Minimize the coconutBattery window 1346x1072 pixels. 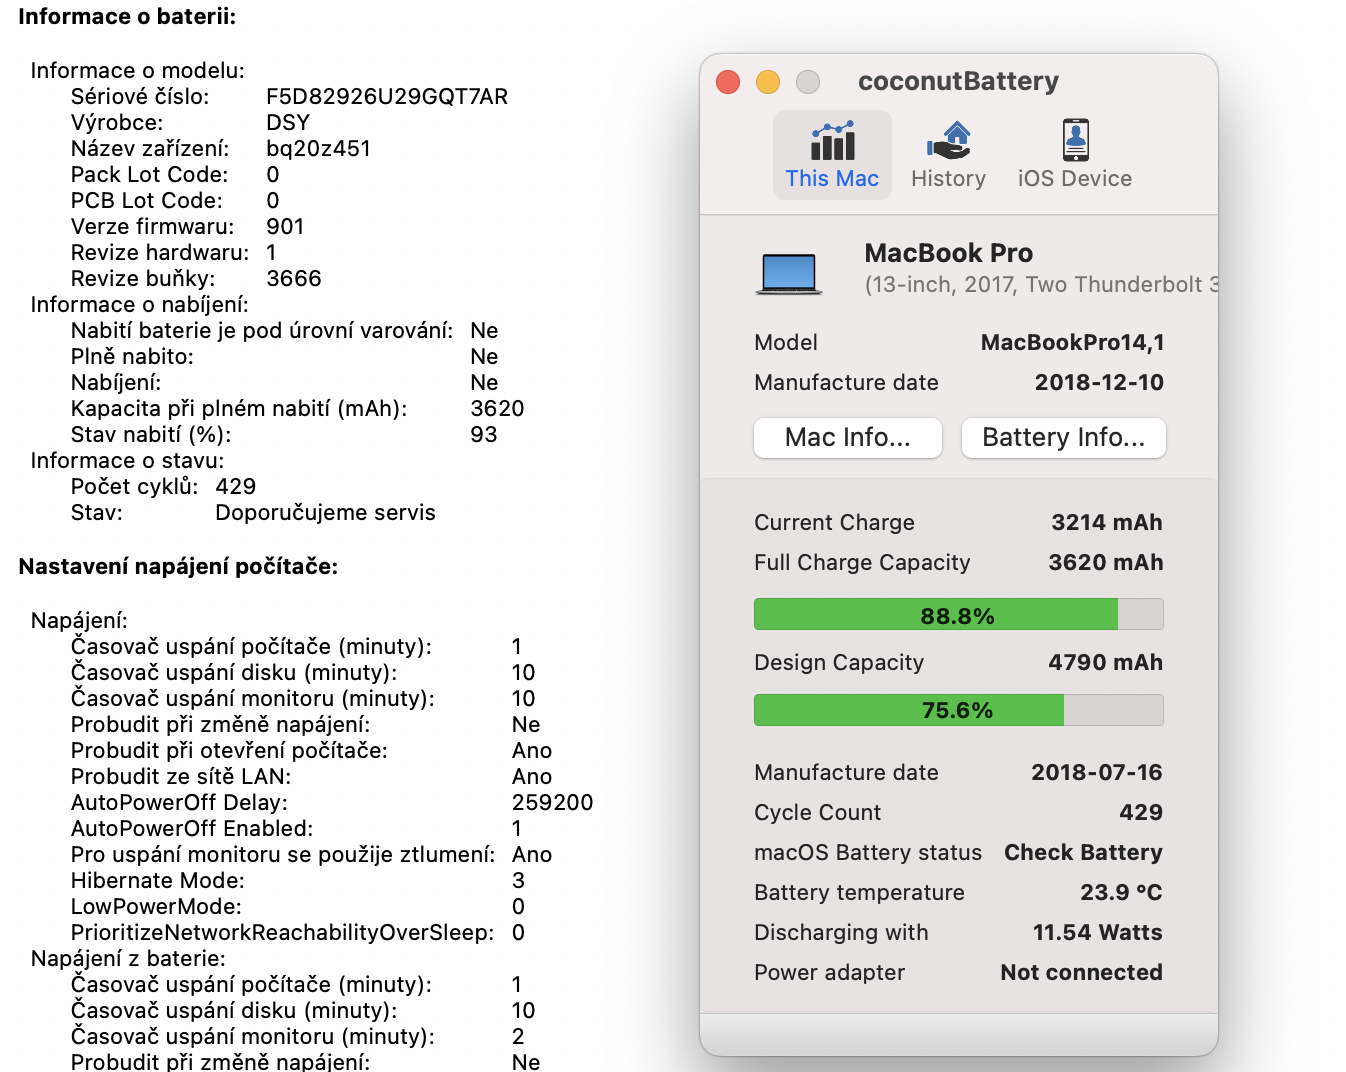[x=768, y=82]
